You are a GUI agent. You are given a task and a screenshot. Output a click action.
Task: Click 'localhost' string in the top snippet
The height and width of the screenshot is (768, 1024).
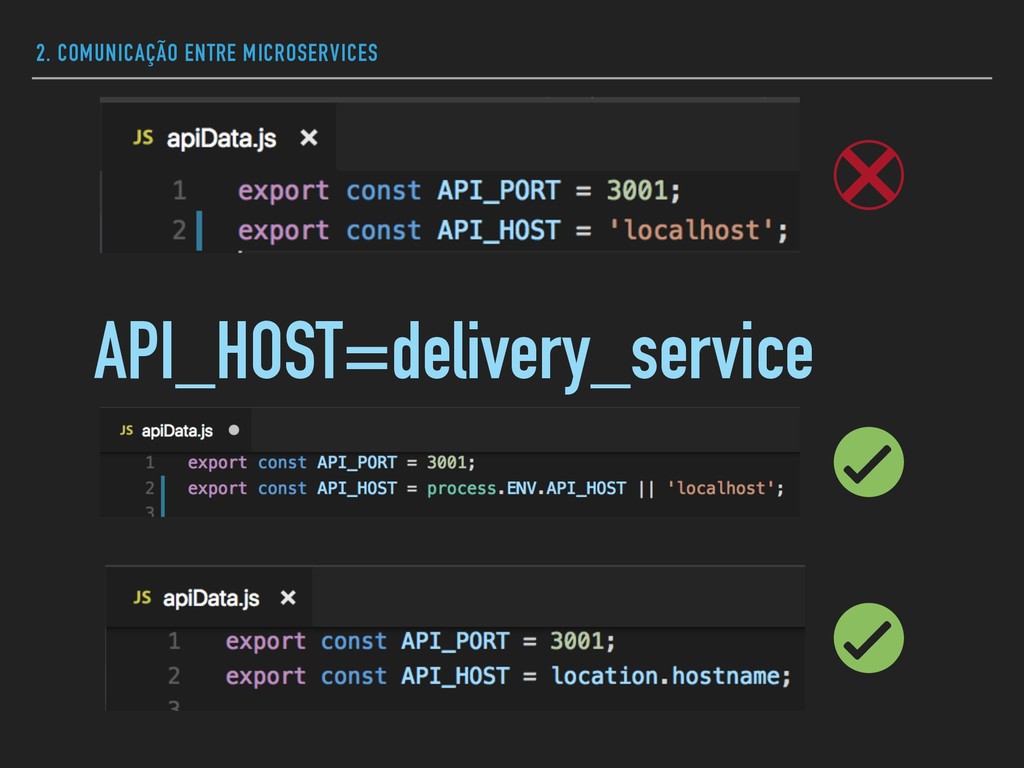tap(691, 231)
